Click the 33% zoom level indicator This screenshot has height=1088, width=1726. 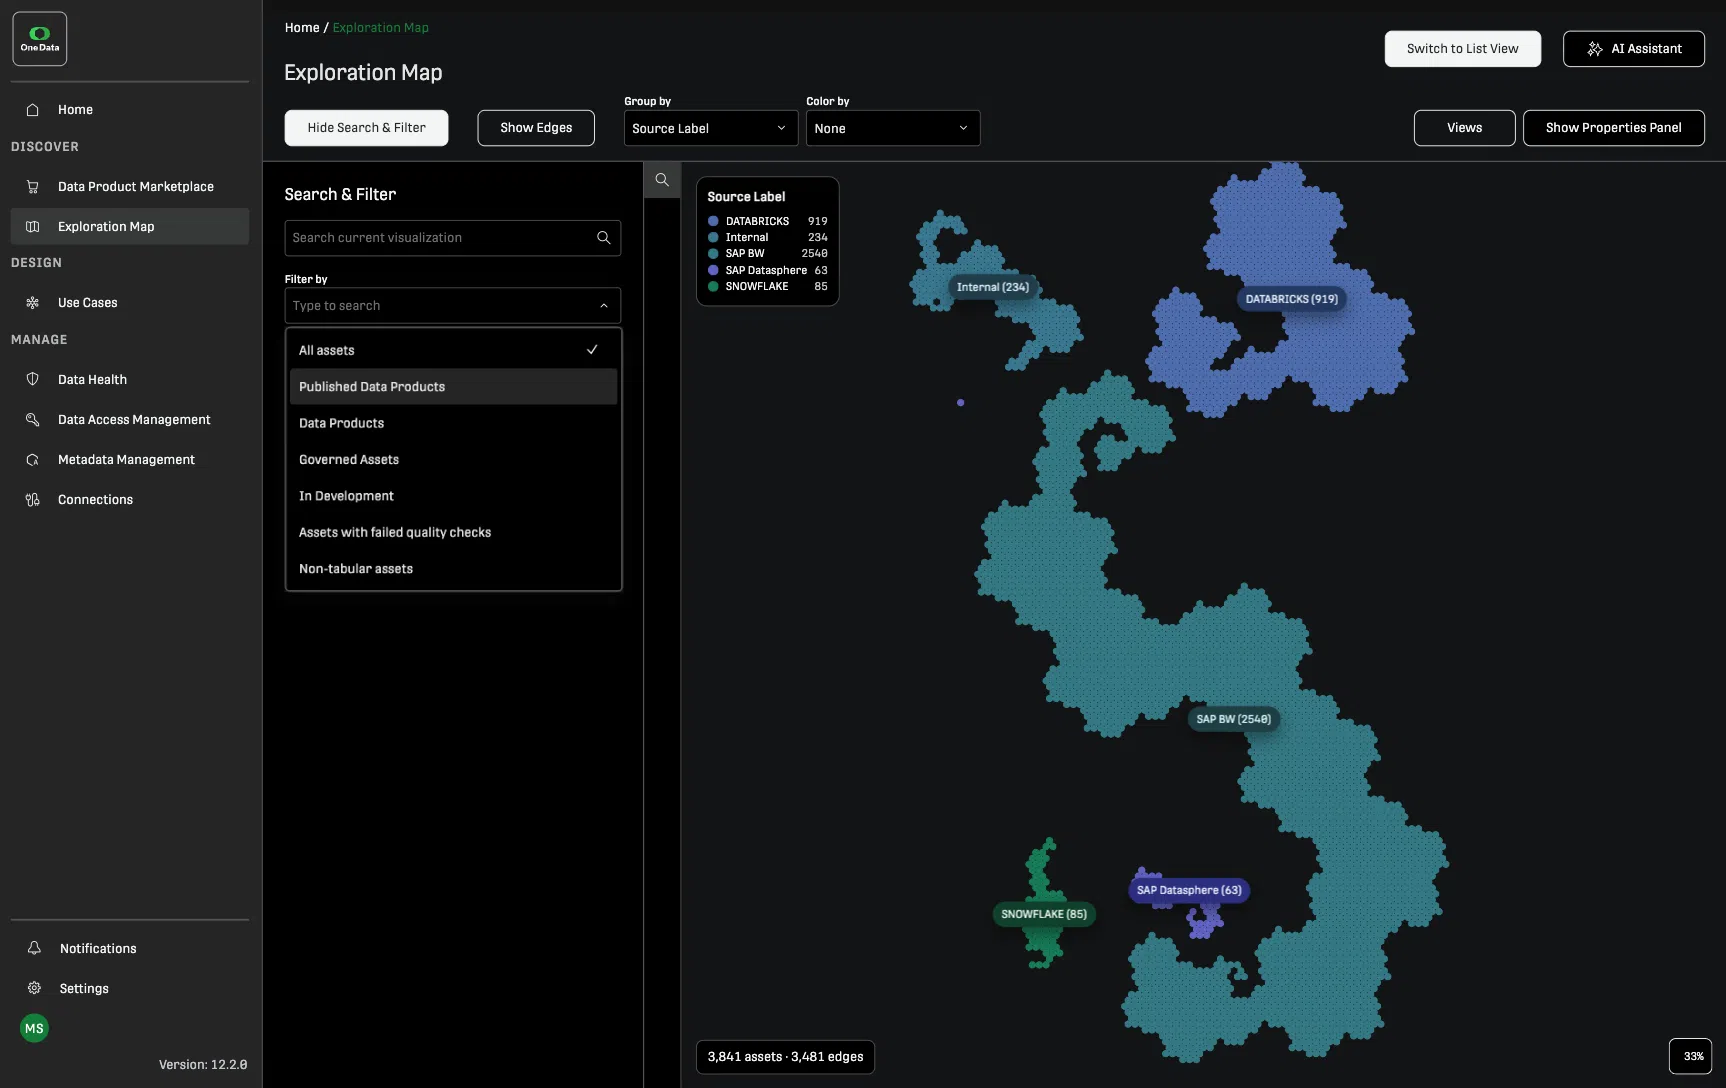click(1691, 1056)
